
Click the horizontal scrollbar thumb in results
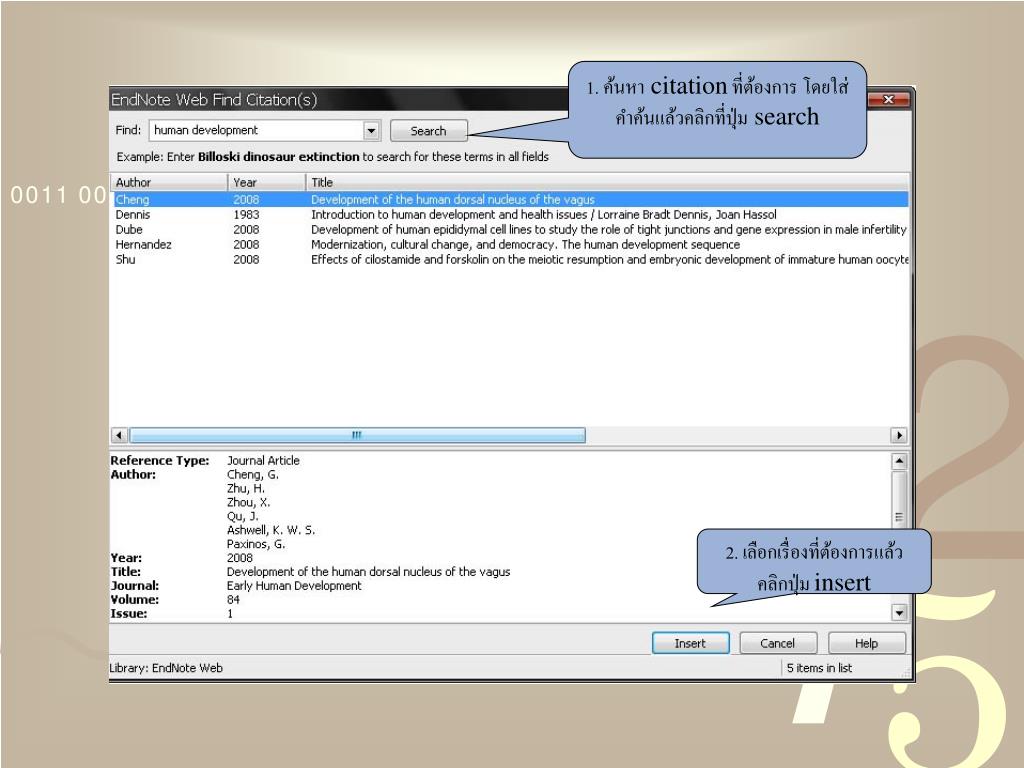click(x=357, y=435)
